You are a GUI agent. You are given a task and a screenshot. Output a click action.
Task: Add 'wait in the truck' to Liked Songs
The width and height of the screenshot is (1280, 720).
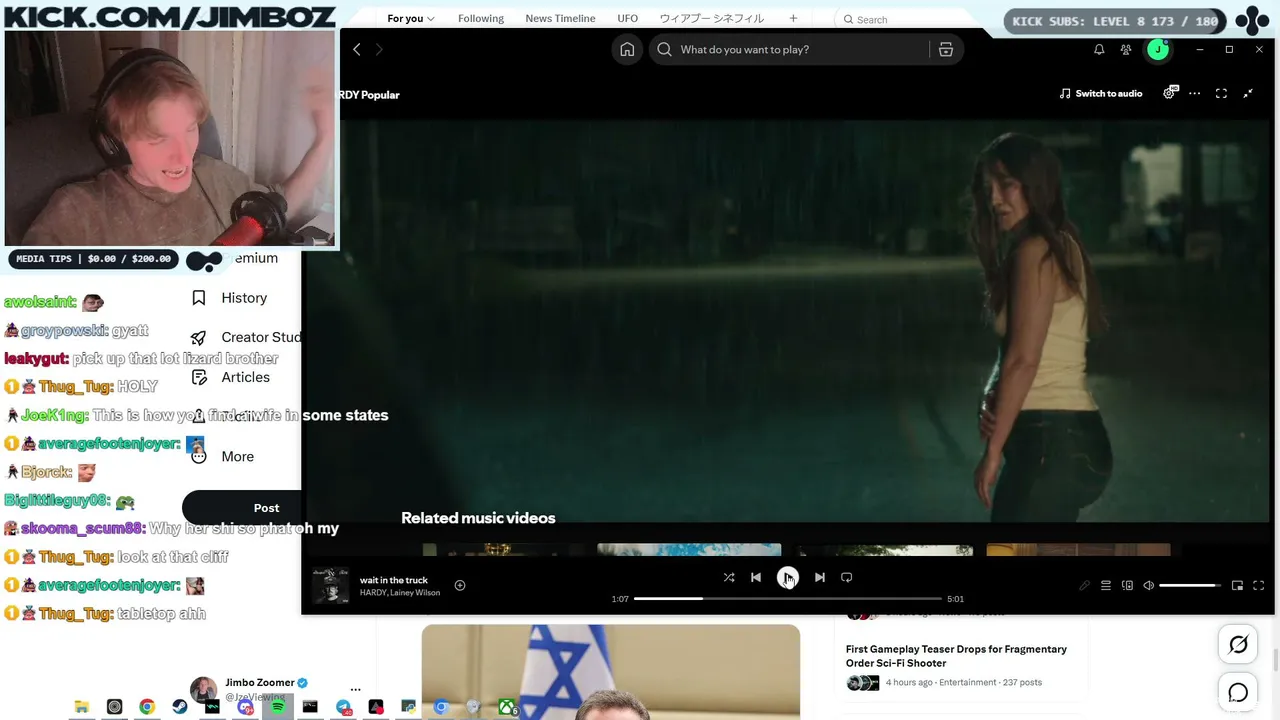460,585
